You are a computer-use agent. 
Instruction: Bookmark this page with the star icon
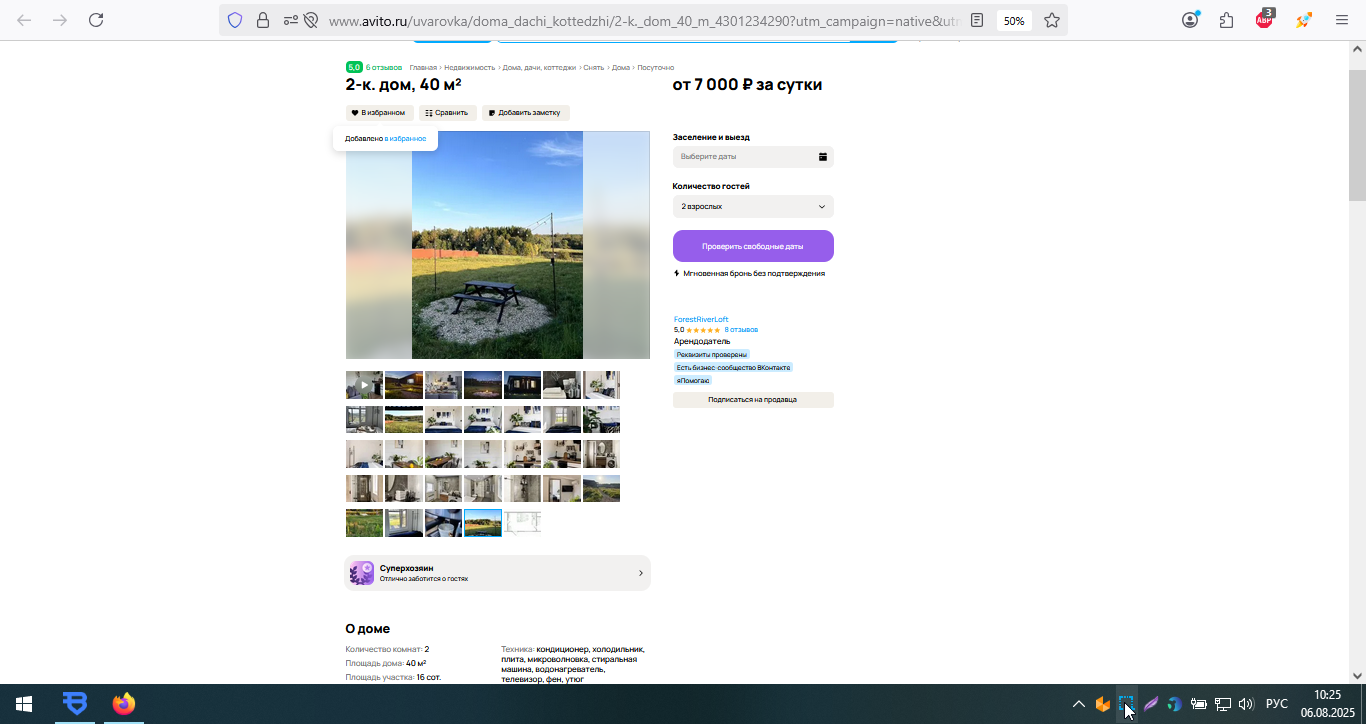pos(1052,20)
